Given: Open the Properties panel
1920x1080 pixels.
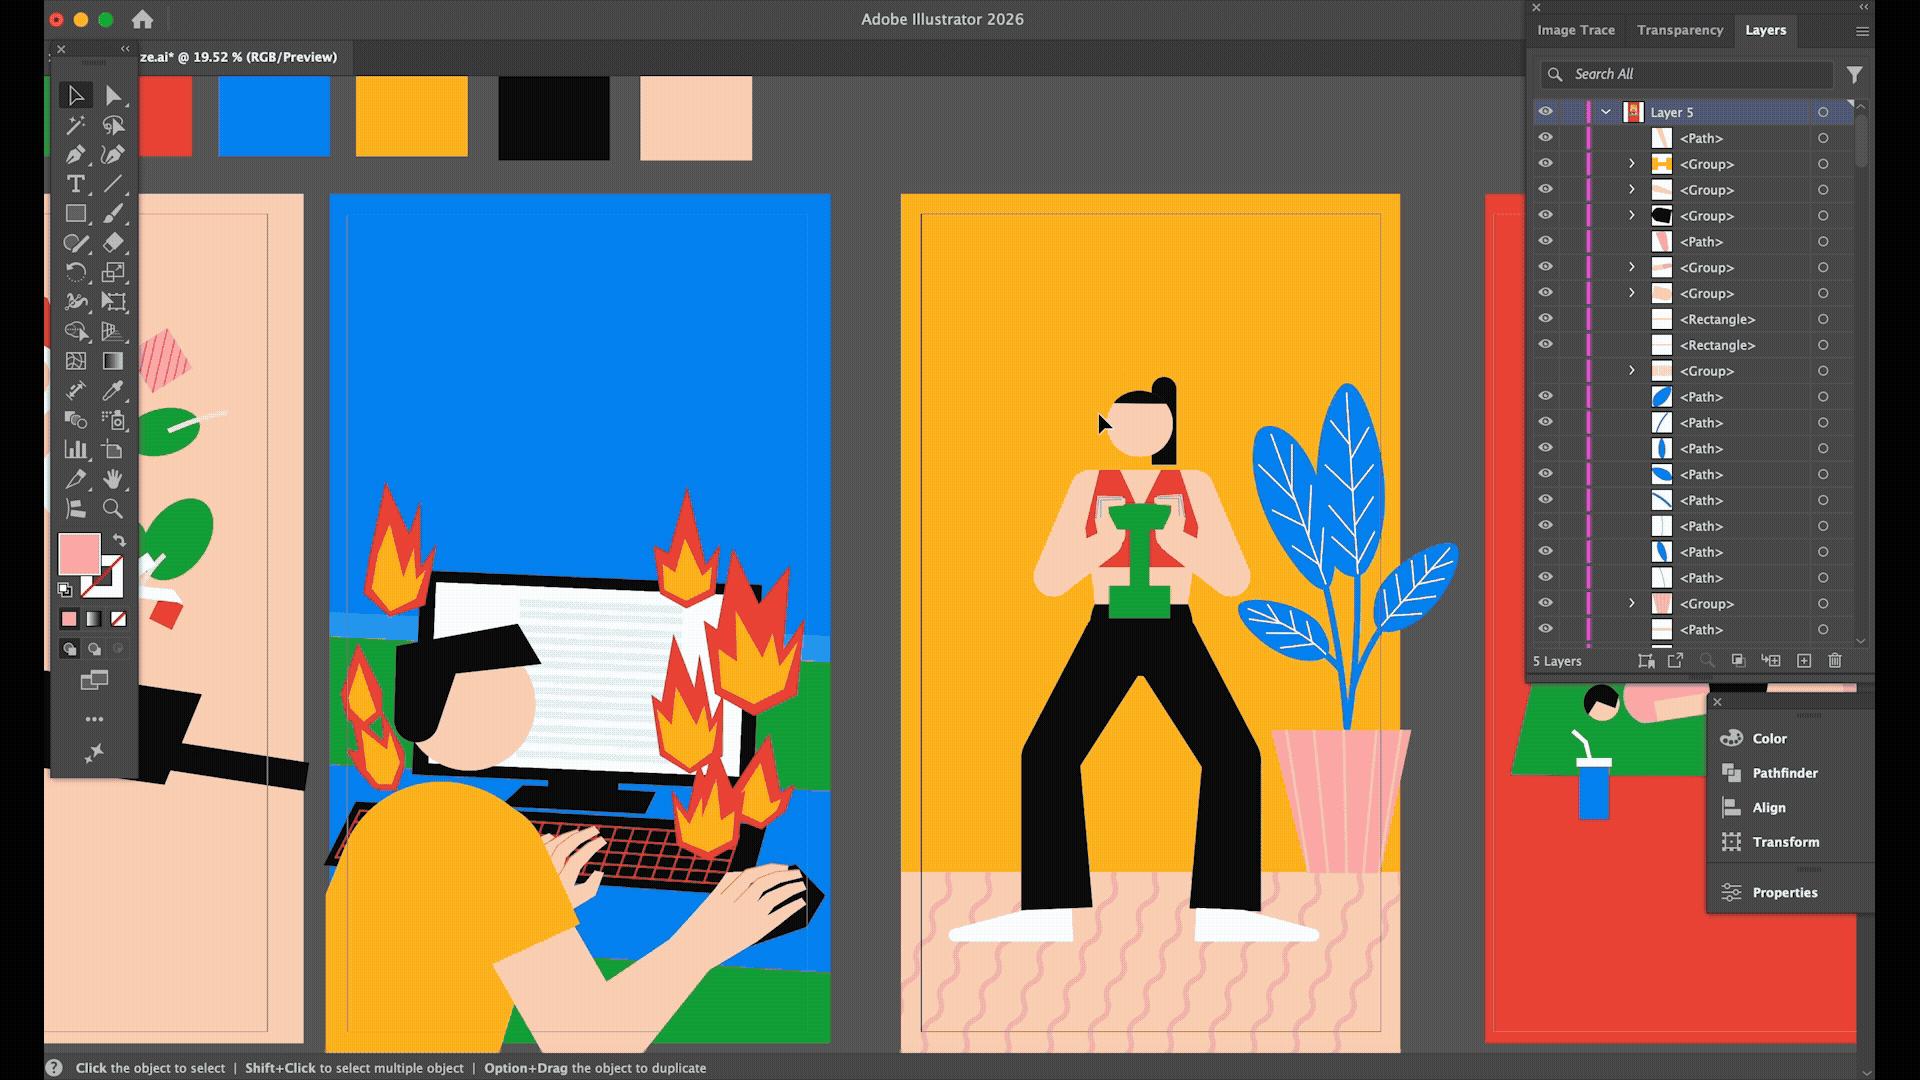Looking at the screenshot, I should pos(1784,893).
